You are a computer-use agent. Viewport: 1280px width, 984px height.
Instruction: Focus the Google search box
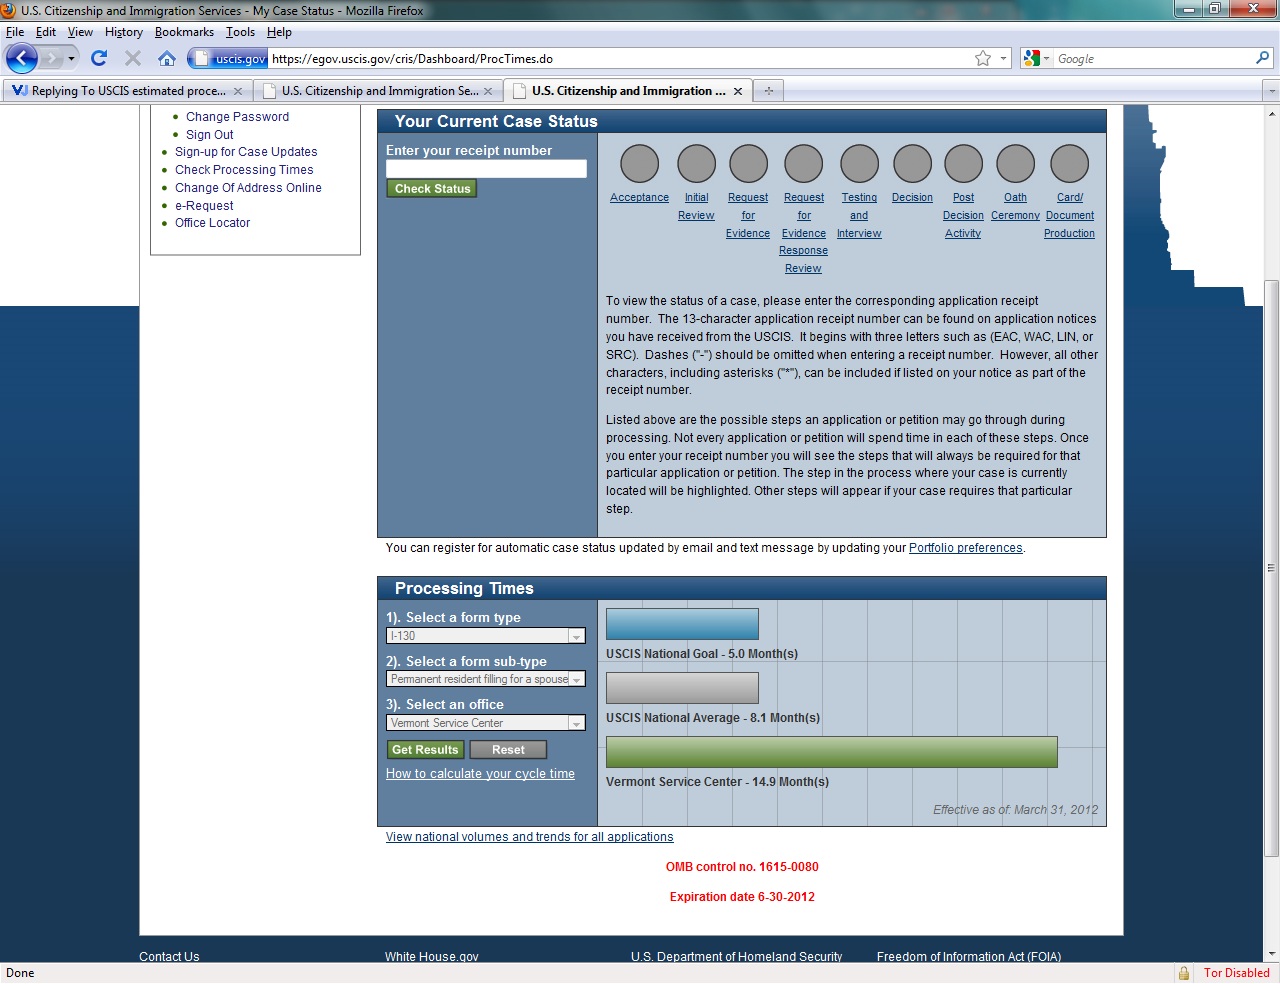click(1153, 59)
